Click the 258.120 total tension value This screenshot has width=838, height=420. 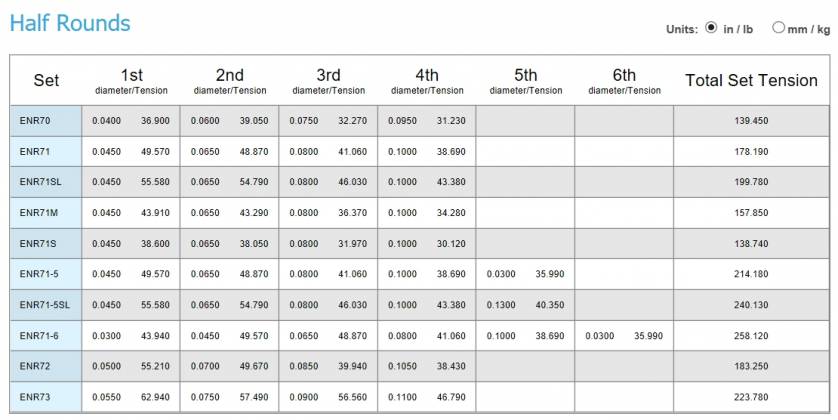tap(751, 336)
